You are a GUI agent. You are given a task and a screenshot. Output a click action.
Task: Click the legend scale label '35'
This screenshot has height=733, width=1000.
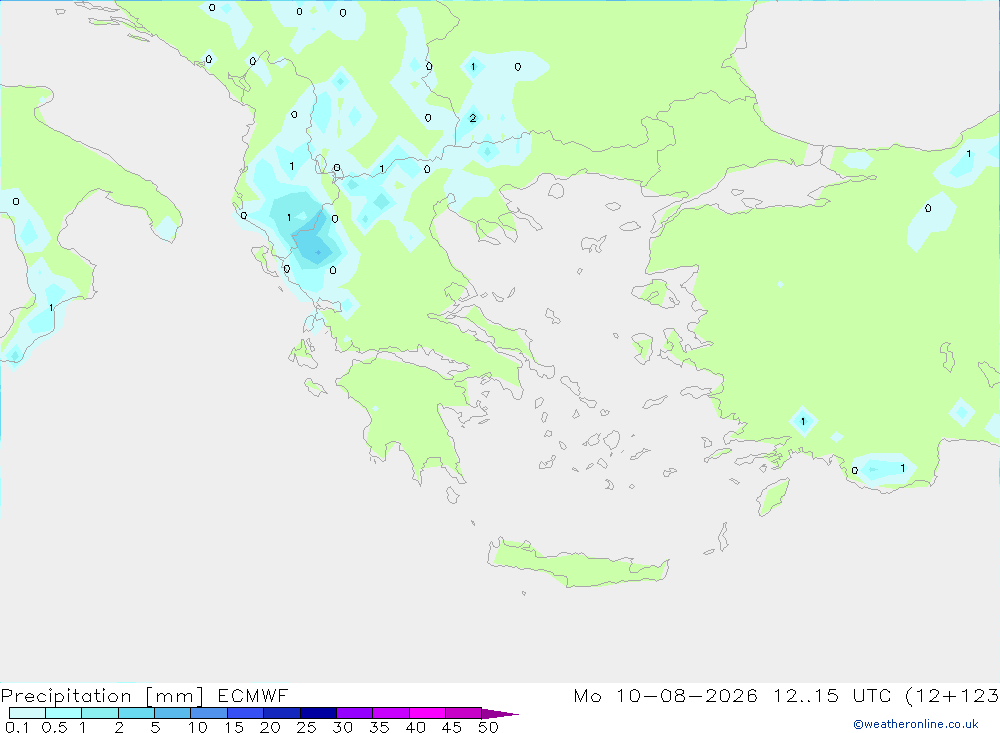(x=379, y=727)
